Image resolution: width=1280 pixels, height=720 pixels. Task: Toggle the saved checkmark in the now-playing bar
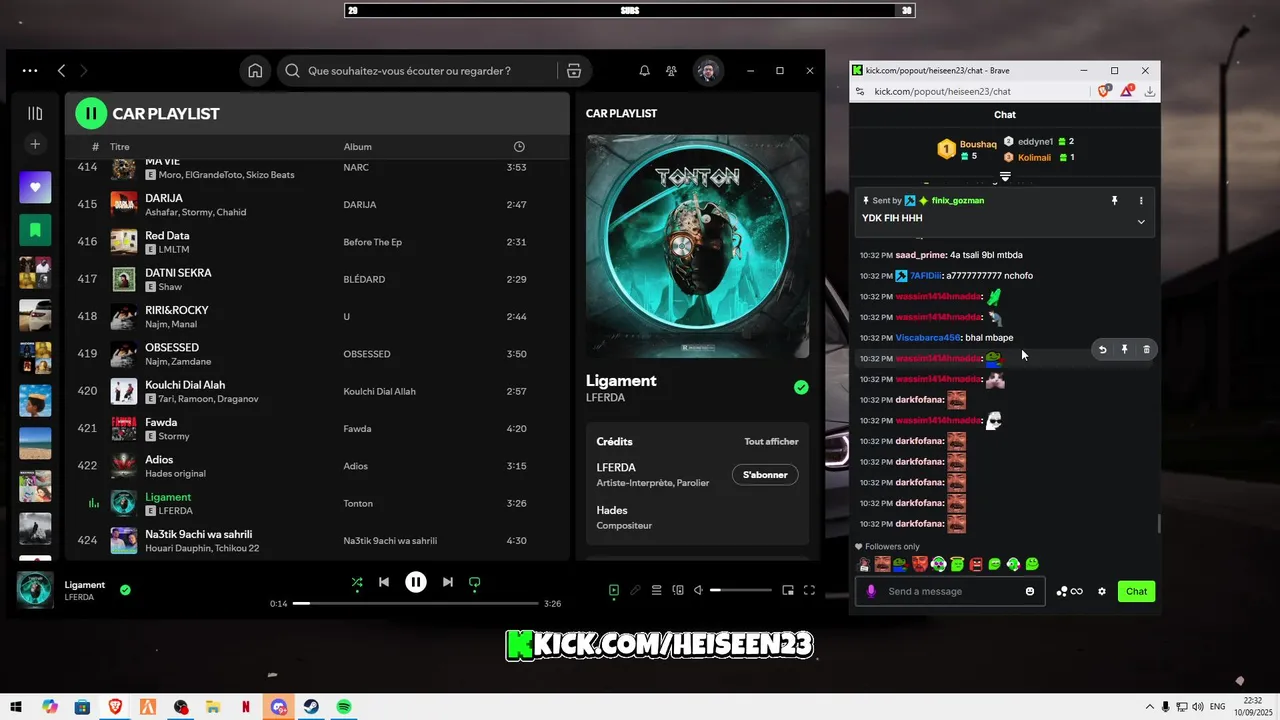125,590
